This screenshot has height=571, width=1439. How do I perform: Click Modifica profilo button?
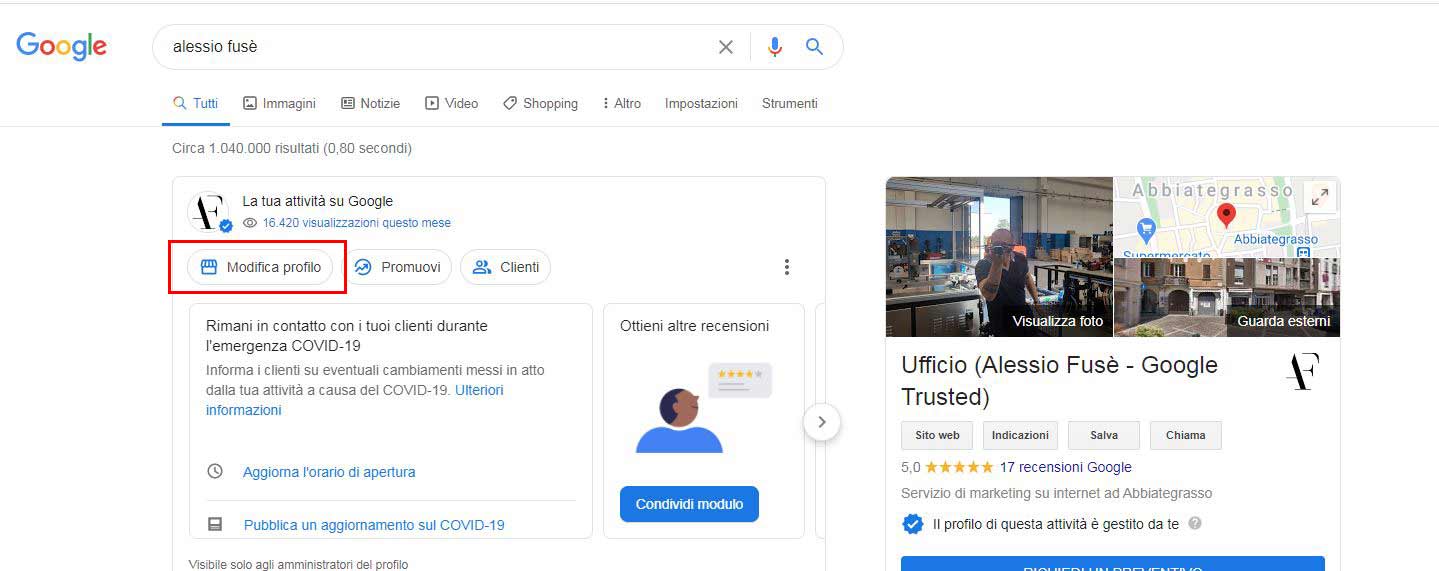click(260, 267)
